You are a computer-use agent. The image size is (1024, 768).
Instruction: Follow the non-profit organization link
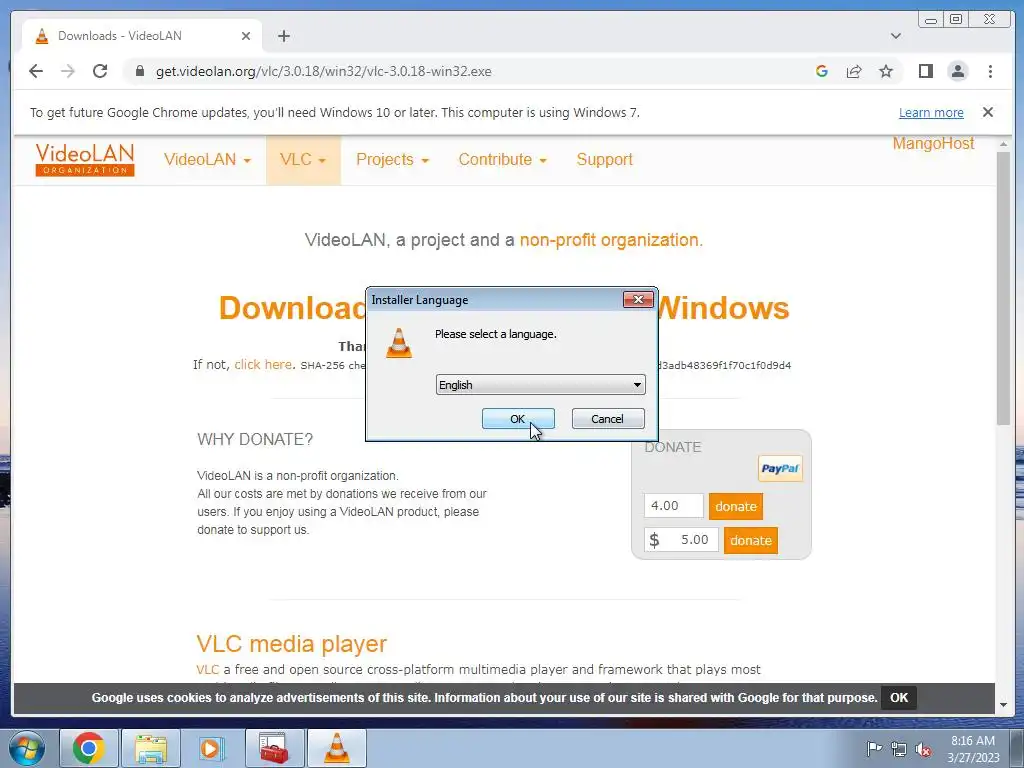coord(609,240)
